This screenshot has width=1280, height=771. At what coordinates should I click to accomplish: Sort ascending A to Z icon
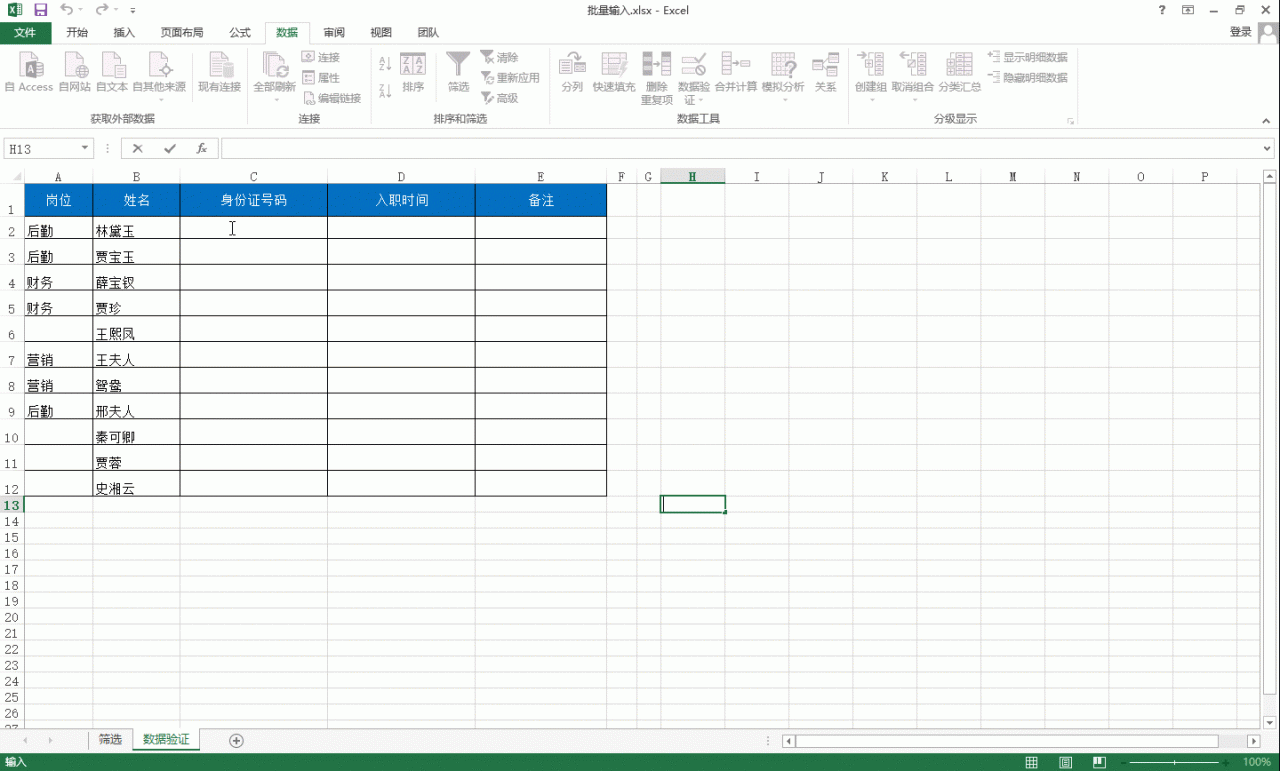[x=385, y=64]
